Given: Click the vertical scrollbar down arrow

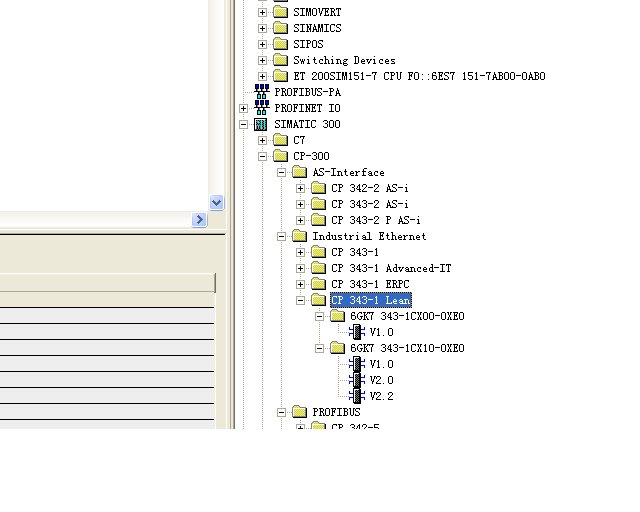Looking at the screenshot, I should click(x=217, y=203).
